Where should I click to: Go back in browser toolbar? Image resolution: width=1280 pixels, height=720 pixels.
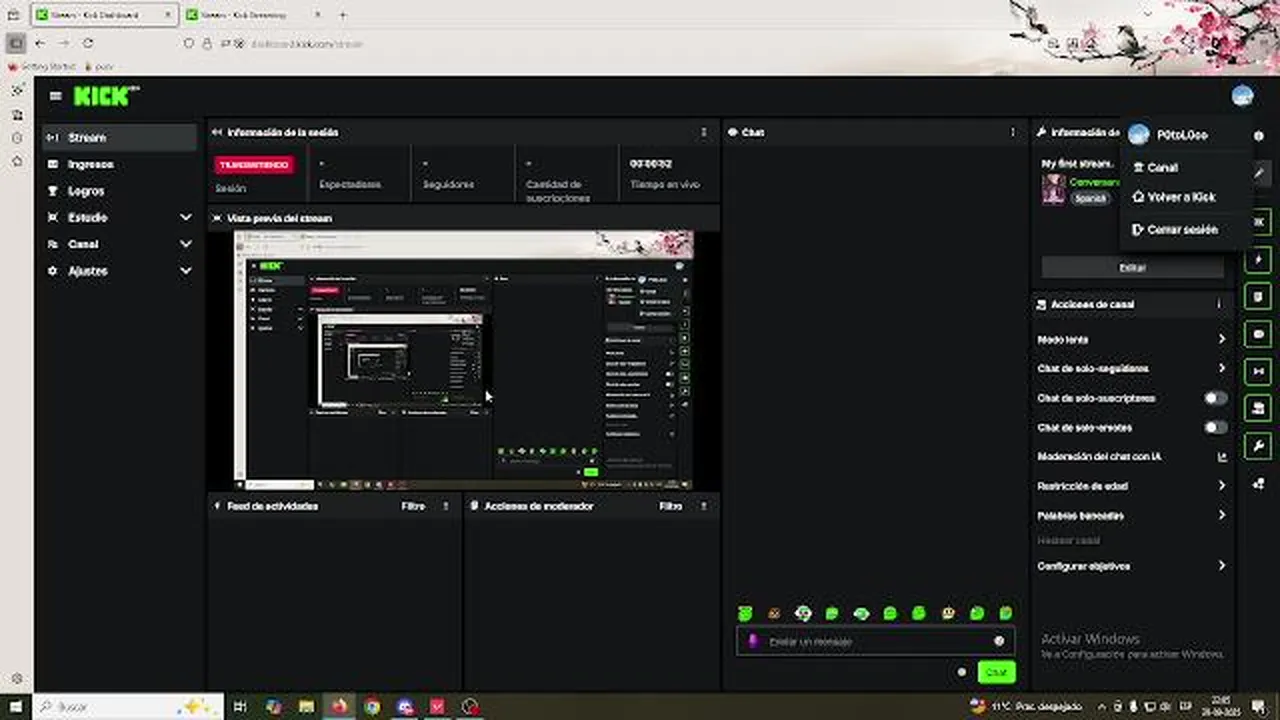coord(40,43)
